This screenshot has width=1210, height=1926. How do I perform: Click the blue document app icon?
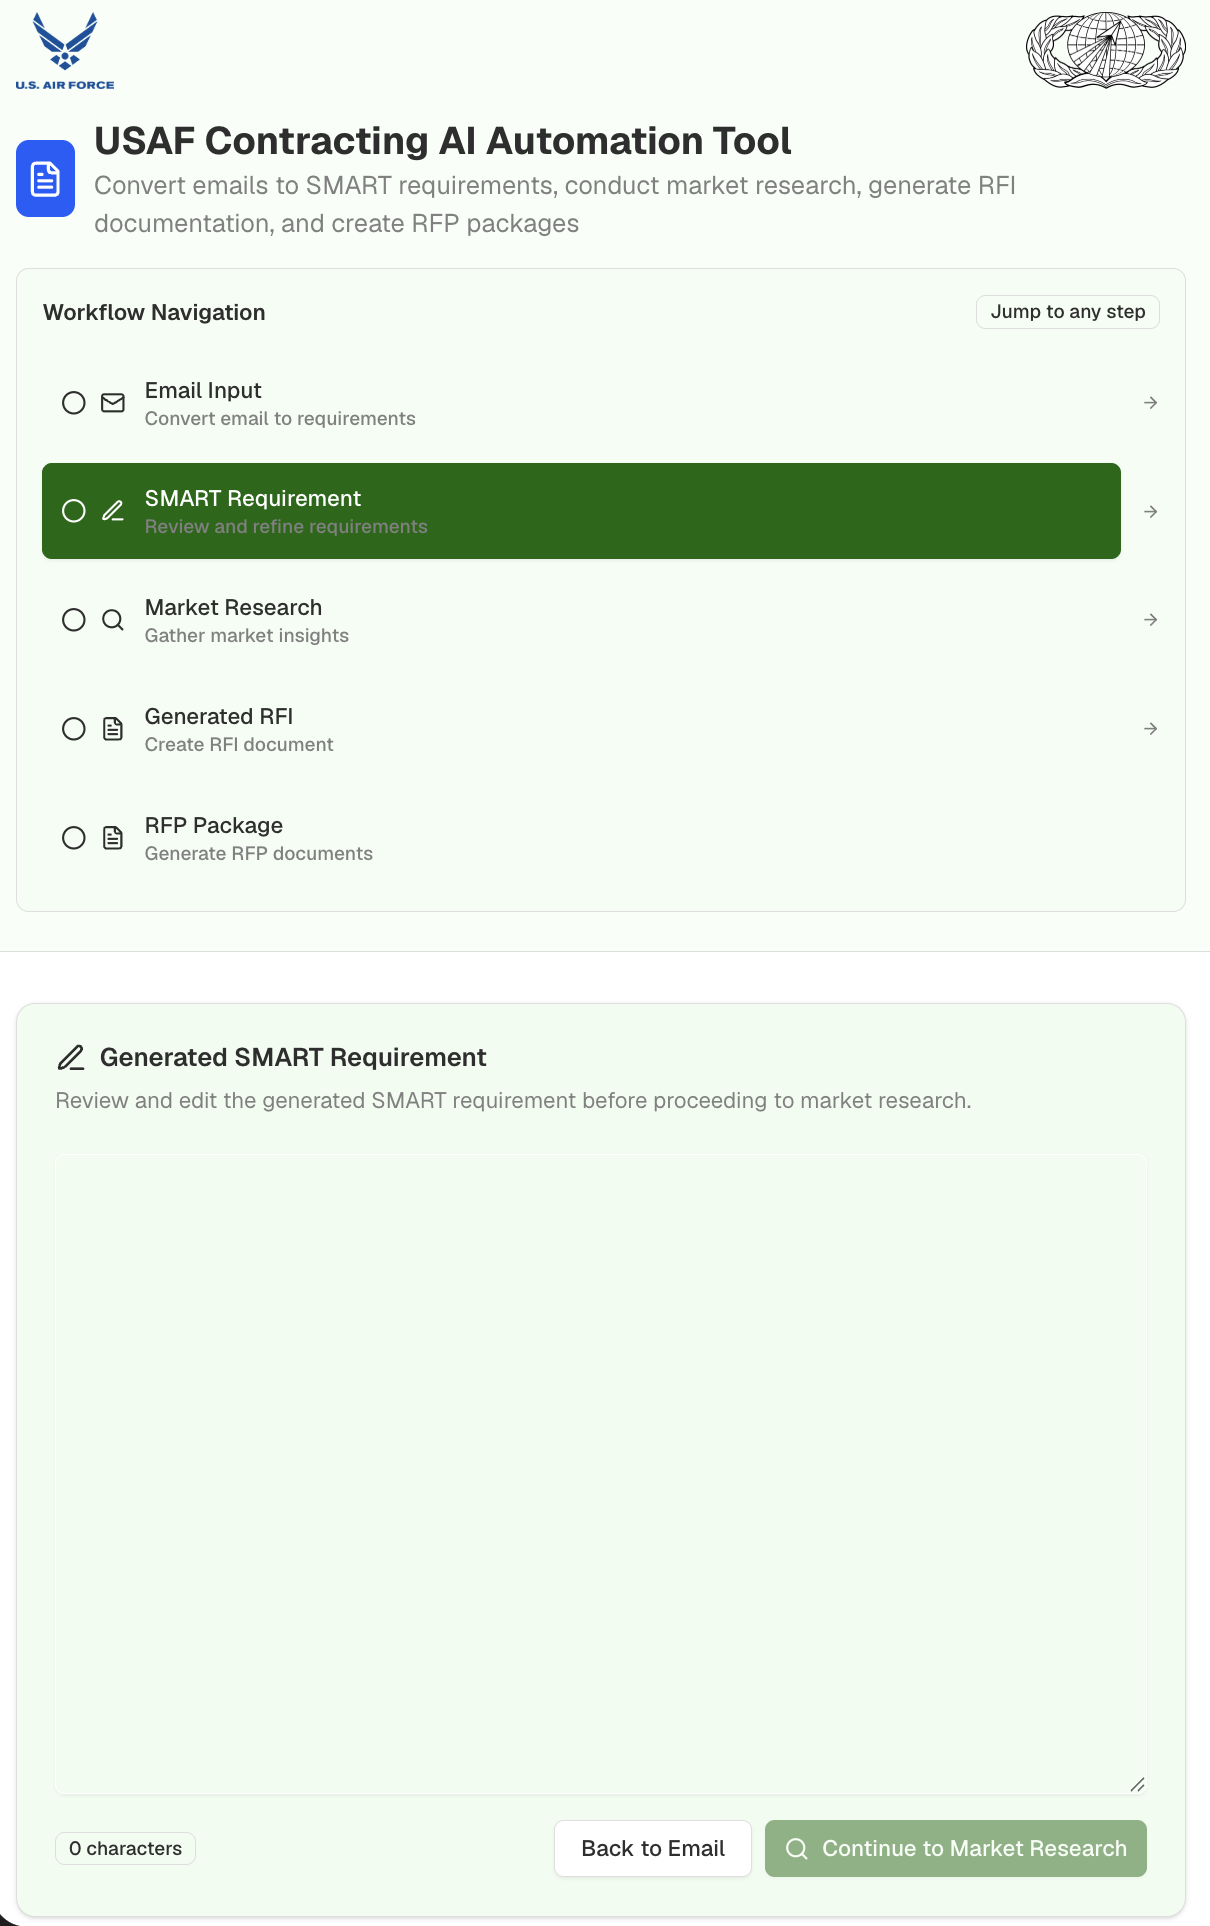pos(46,179)
